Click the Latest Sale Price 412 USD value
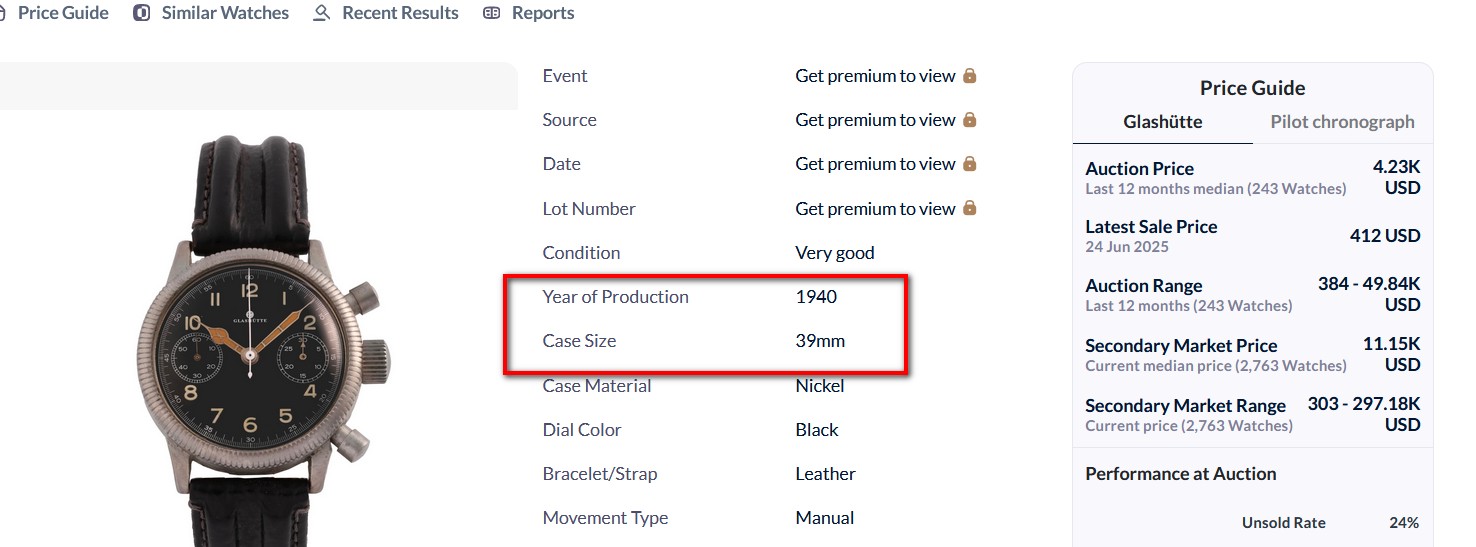Image resolution: width=1476 pixels, height=547 pixels. tap(1384, 236)
